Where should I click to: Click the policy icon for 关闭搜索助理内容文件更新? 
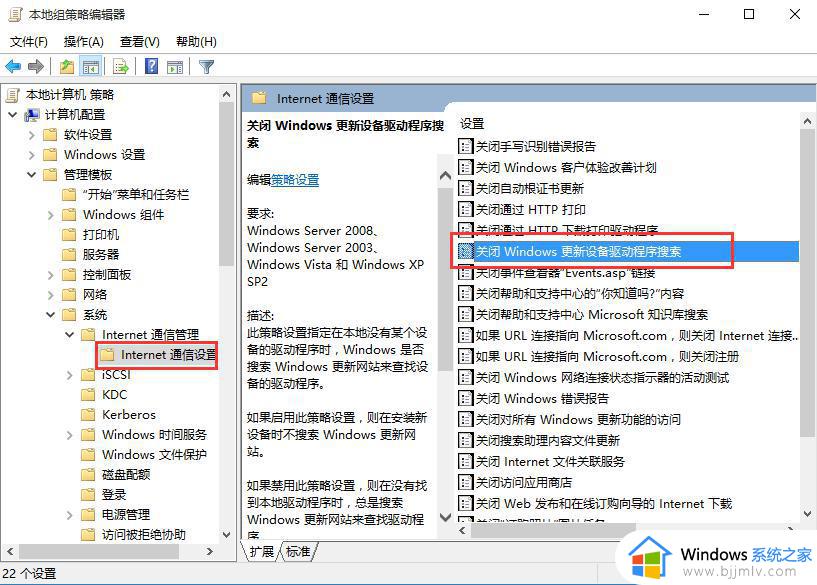(x=465, y=440)
